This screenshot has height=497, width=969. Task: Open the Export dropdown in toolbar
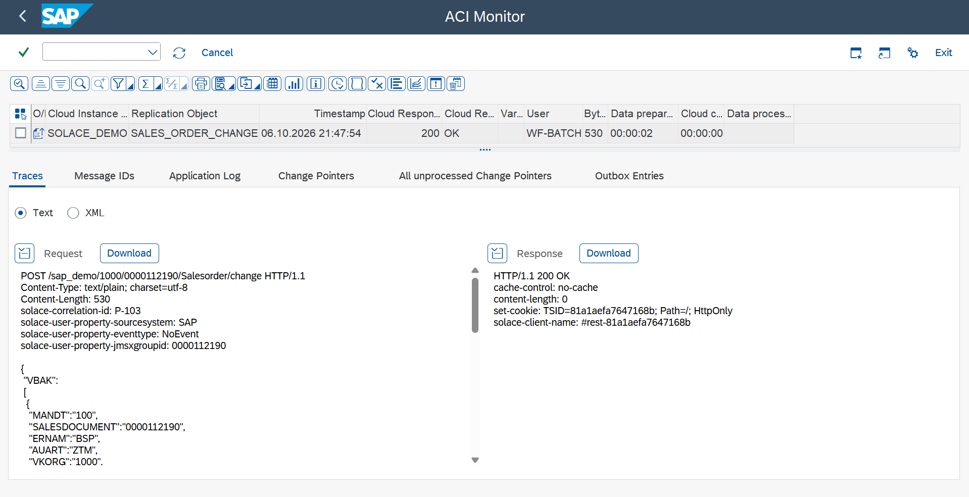coord(250,83)
